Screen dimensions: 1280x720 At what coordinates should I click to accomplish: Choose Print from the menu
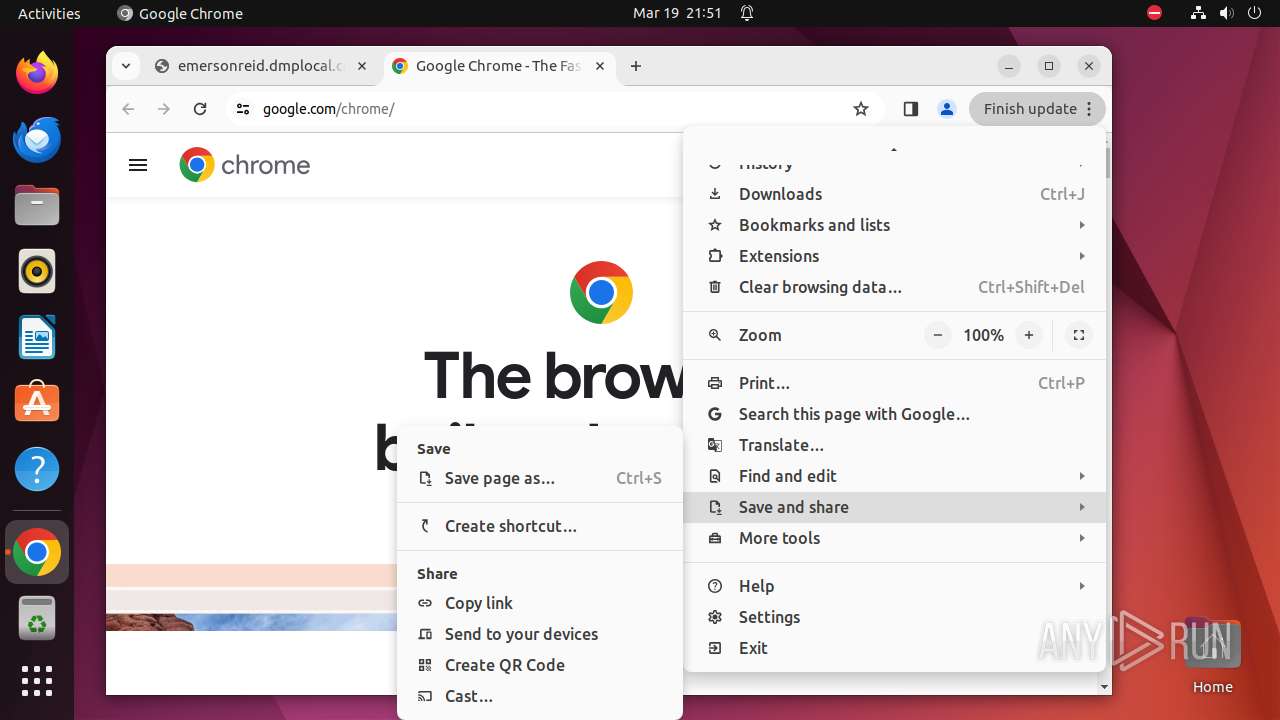point(895,383)
